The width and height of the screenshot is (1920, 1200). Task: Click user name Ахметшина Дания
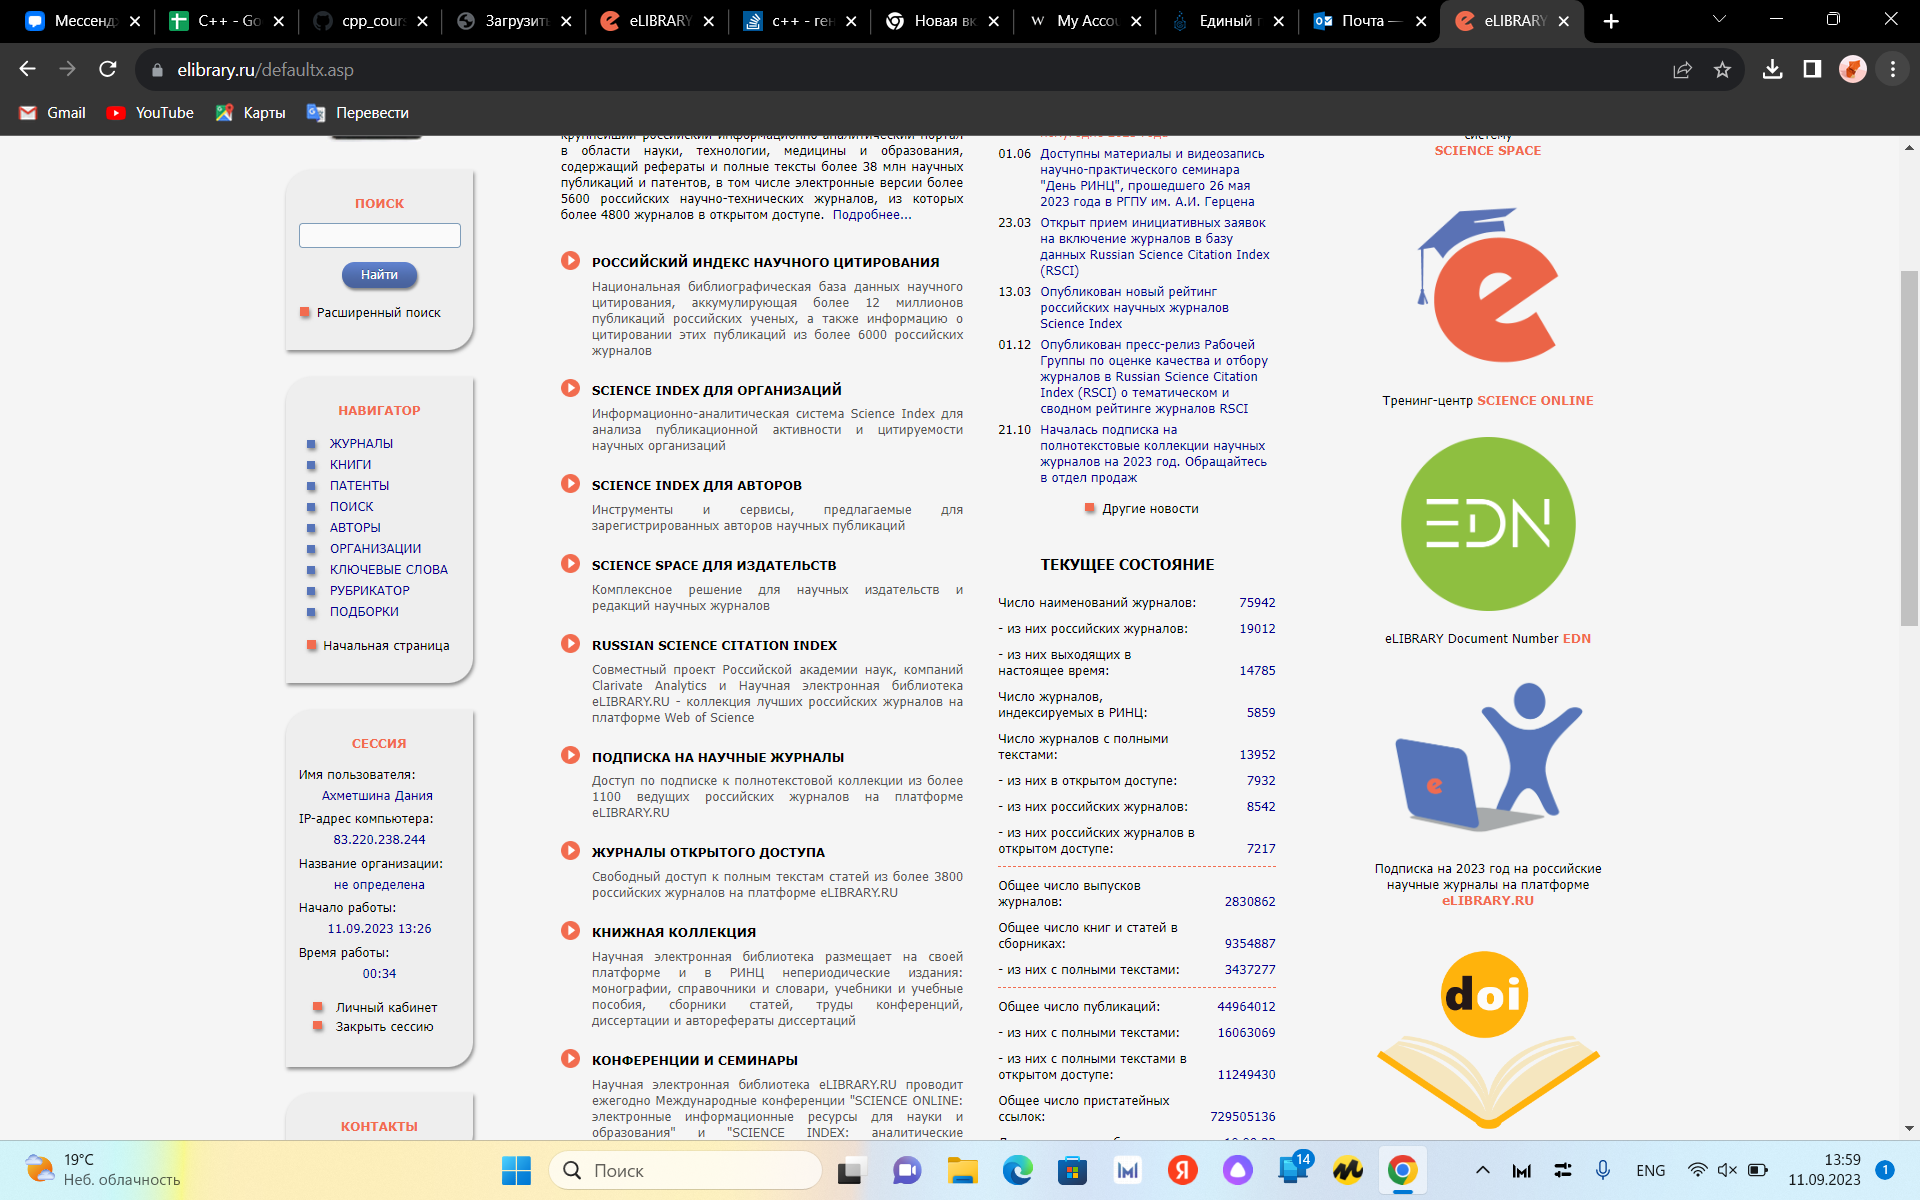377,796
